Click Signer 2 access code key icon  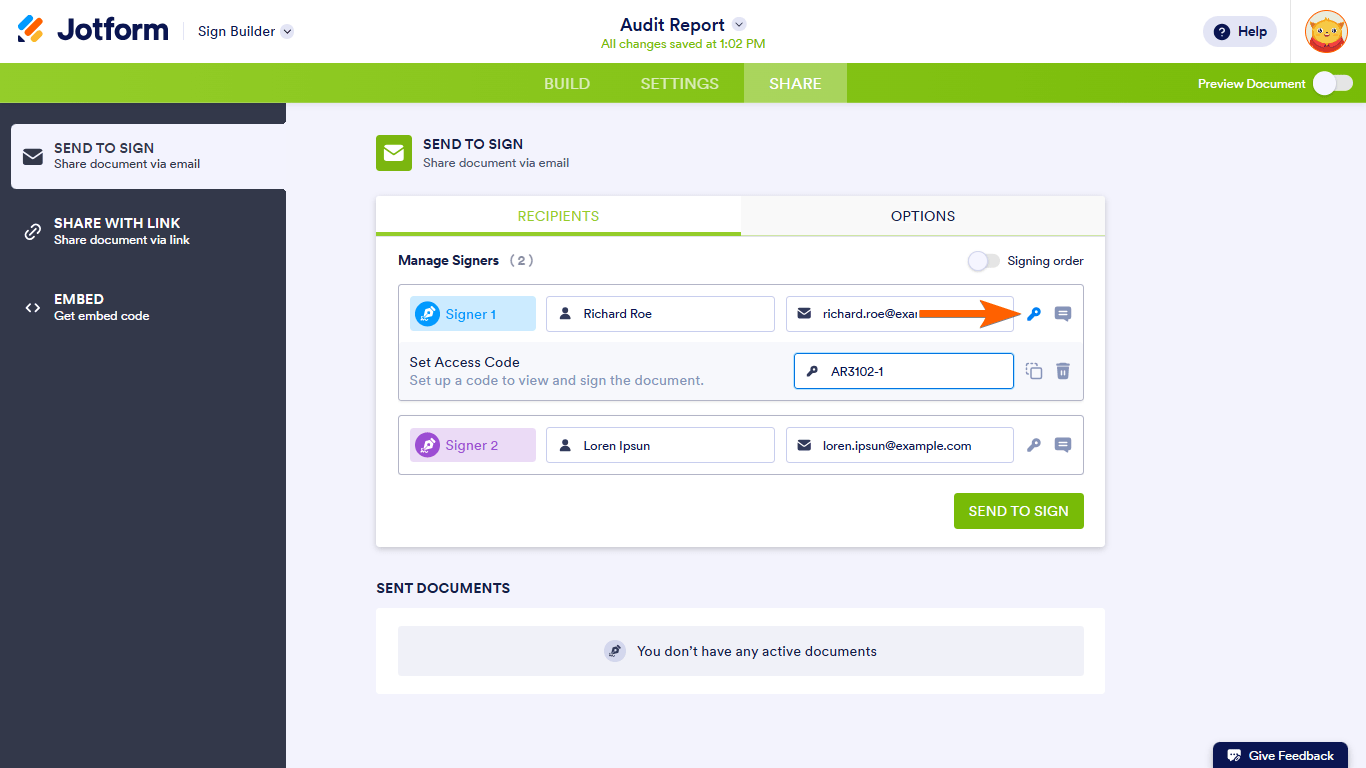click(1034, 445)
